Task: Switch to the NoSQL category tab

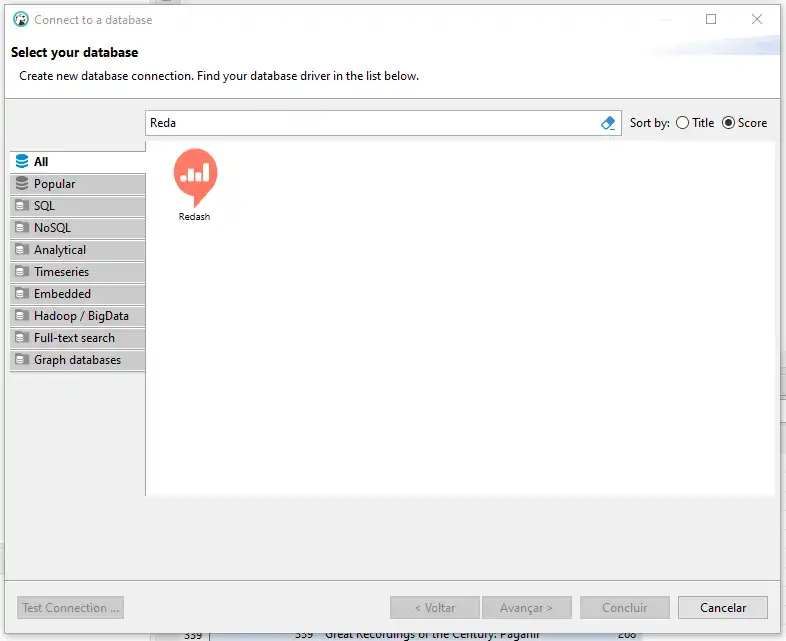Action: coord(78,228)
